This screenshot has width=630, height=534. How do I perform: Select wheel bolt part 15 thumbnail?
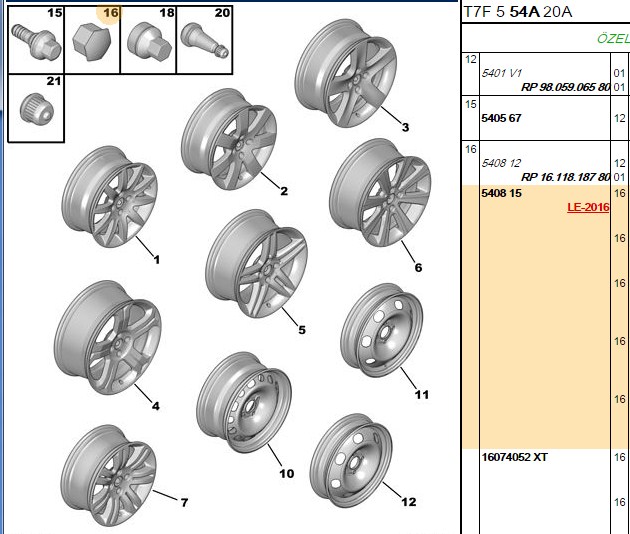pyautogui.click(x=36, y=40)
